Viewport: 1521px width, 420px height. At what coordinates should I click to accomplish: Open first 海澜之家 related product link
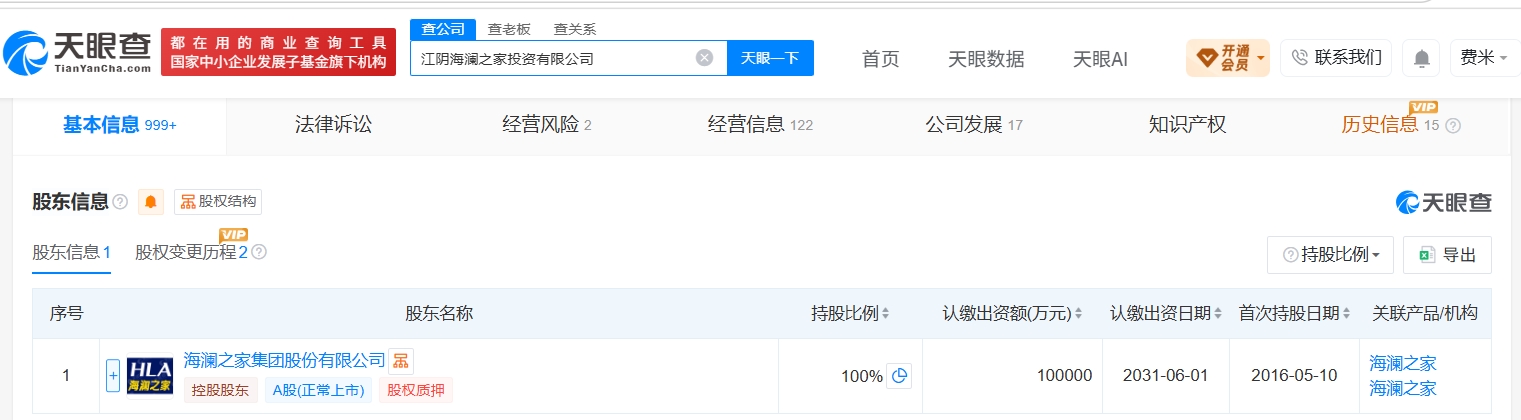(x=1402, y=363)
